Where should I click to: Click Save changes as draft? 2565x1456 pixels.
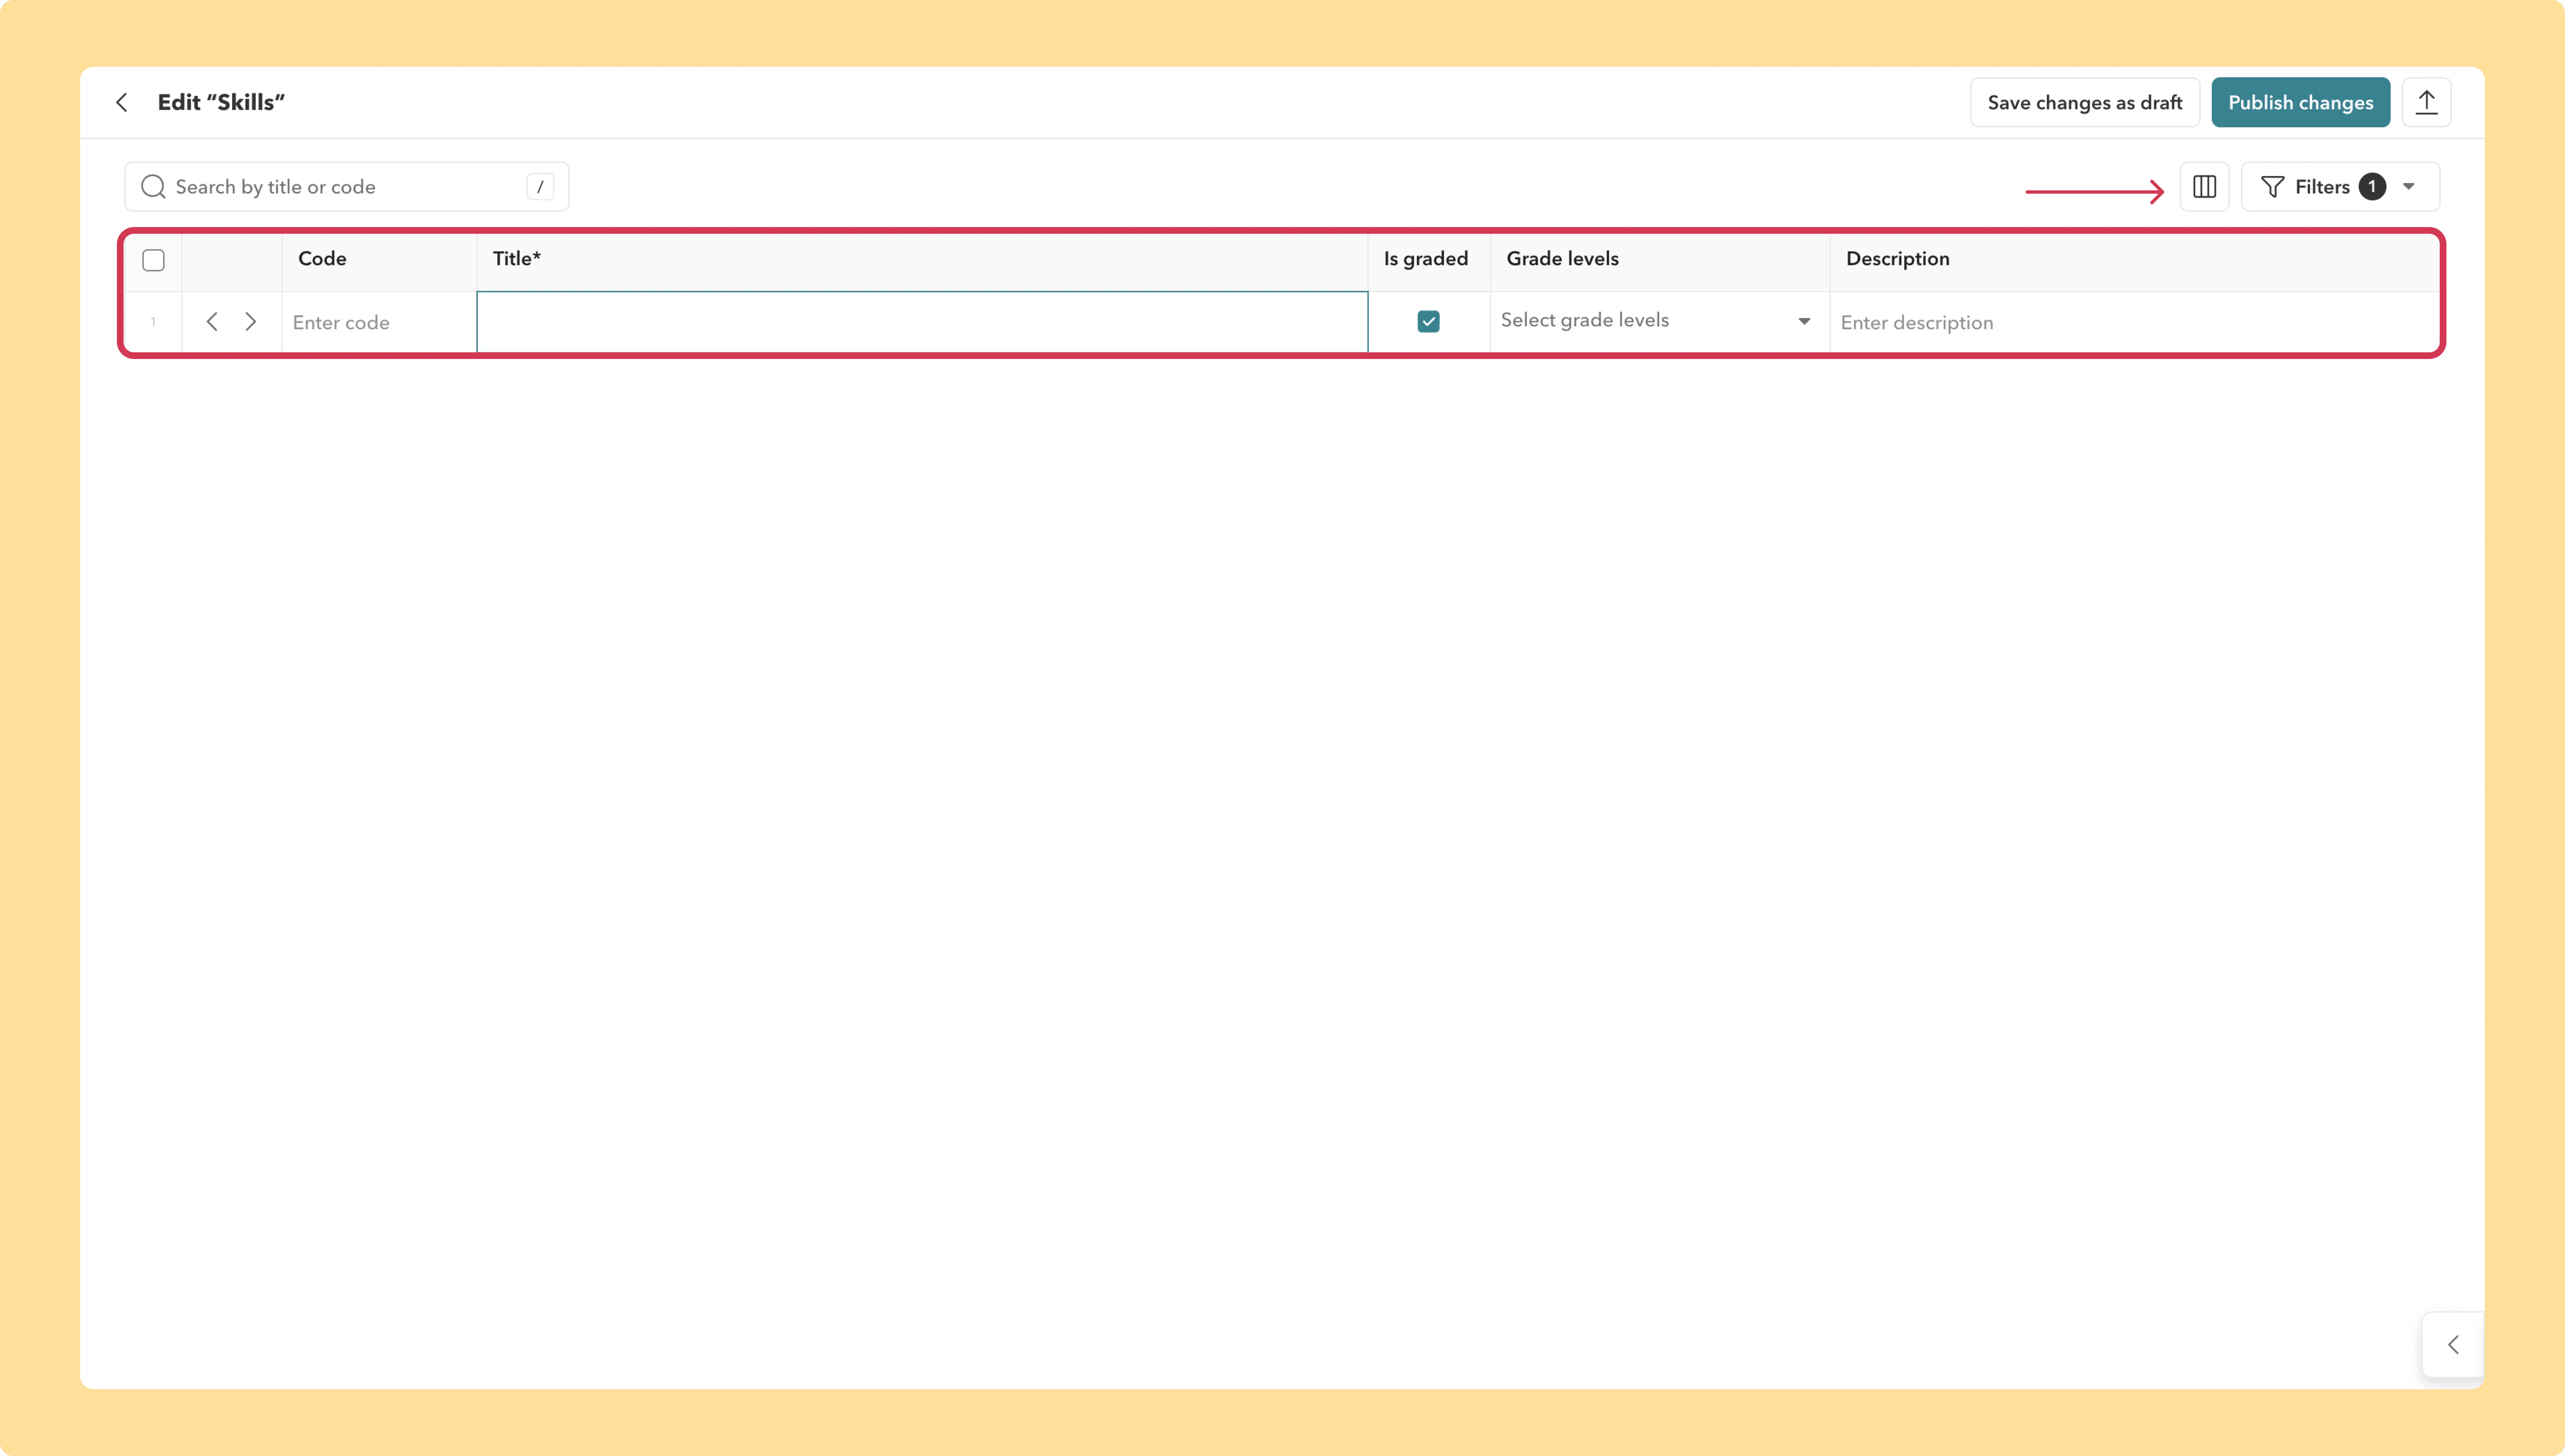pyautogui.click(x=2085, y=102)
